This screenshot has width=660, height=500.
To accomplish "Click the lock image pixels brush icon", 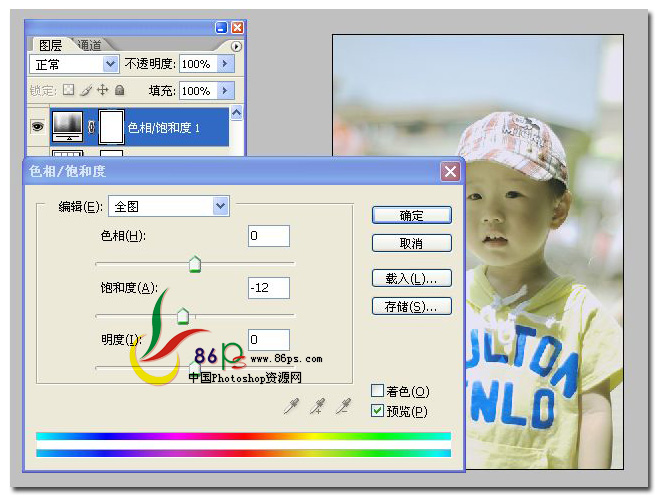I will point(86,90).
